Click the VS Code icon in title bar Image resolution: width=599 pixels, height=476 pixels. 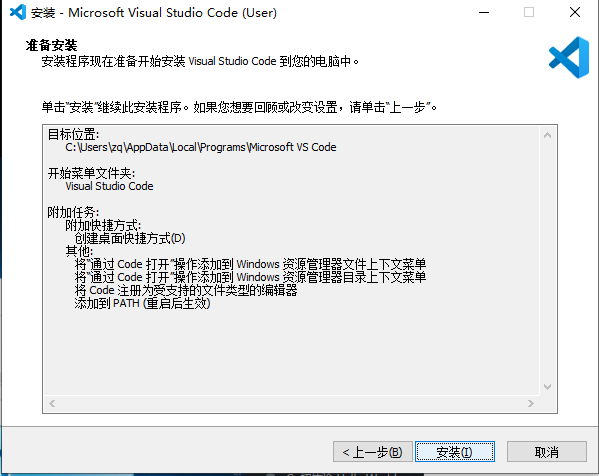pyautogui.click(x=18, y=12)
